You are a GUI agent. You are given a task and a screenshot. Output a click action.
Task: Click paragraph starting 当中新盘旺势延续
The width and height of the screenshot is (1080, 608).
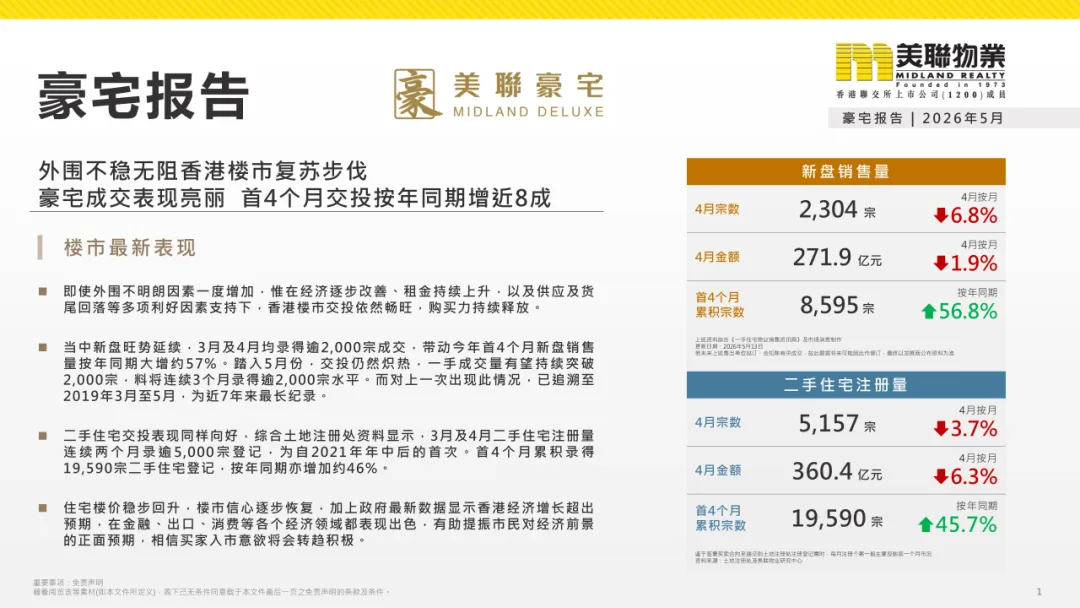329,372
